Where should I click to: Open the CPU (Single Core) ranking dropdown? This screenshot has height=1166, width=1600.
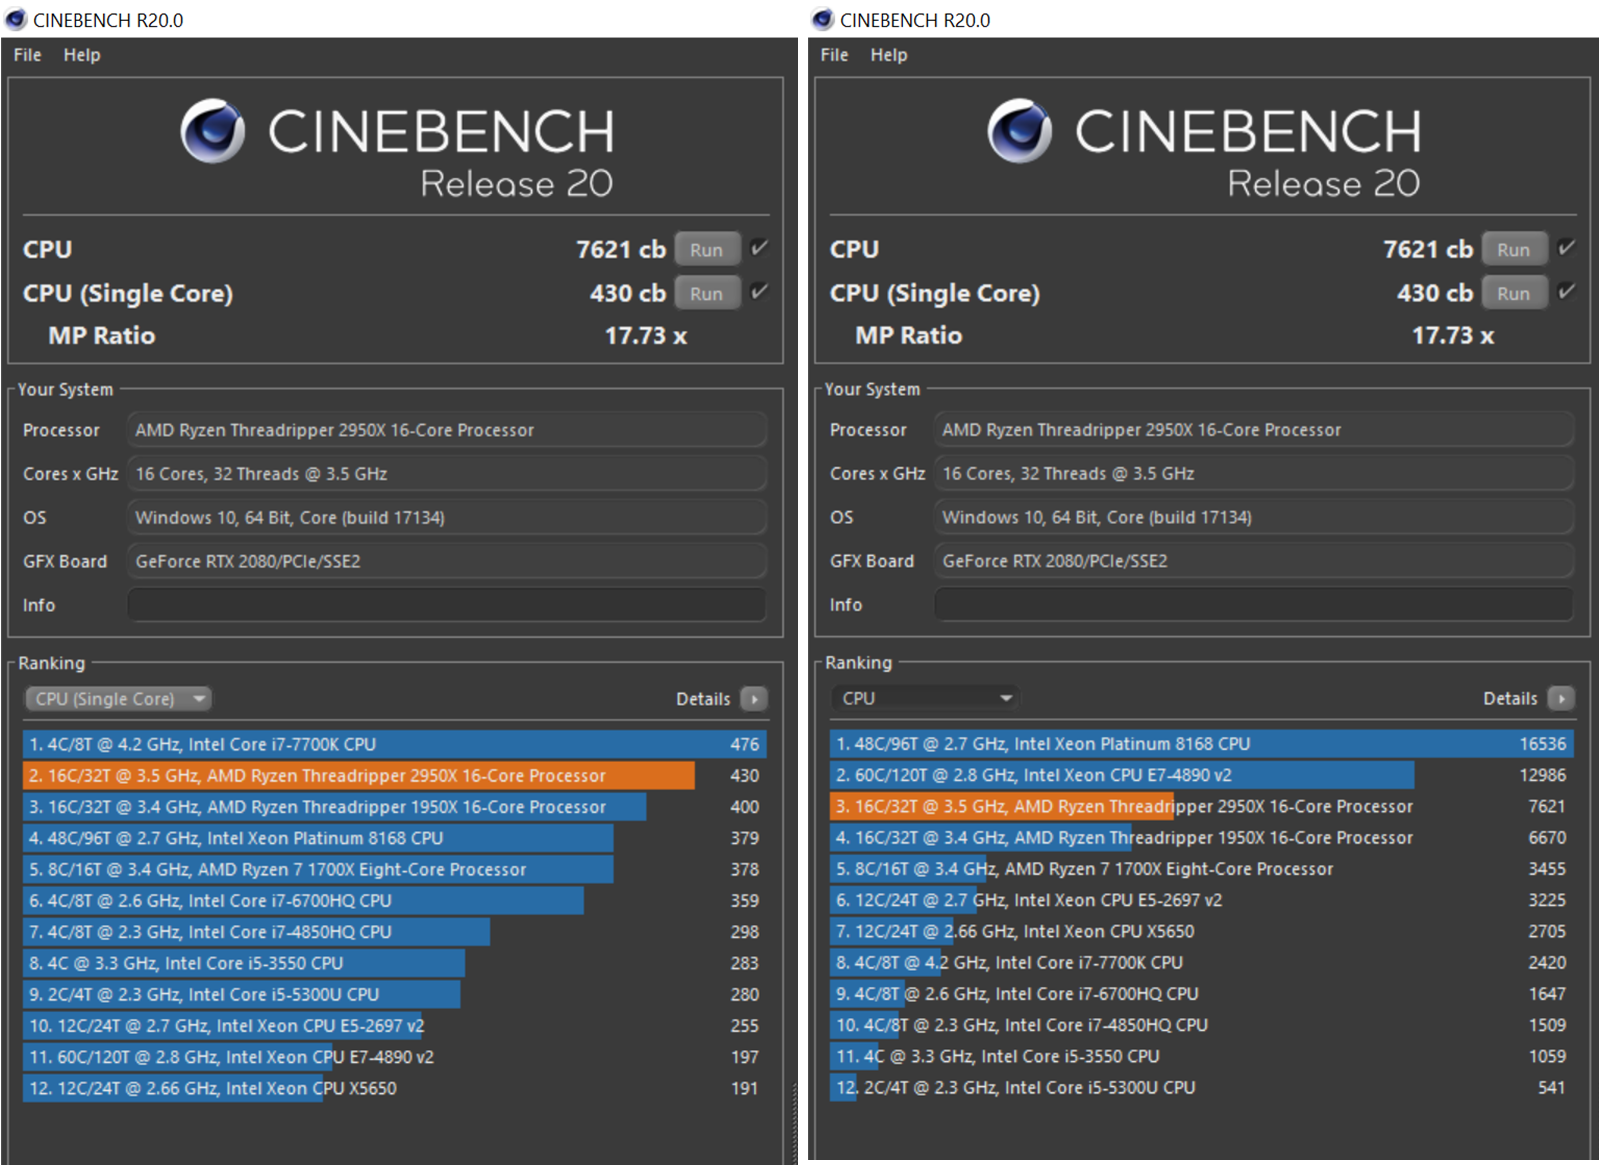[117, 698]
